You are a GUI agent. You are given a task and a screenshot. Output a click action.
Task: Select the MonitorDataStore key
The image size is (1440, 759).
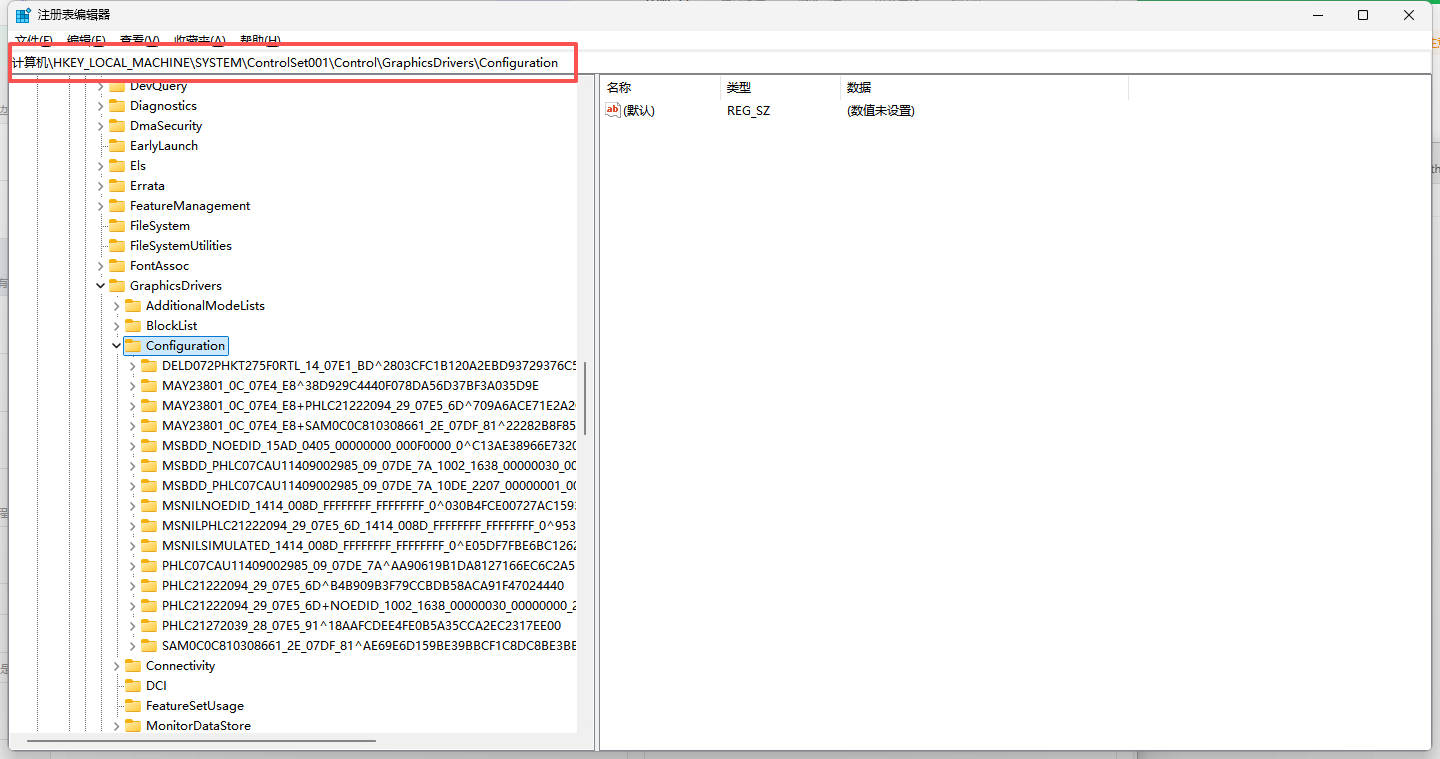point(198,726)
